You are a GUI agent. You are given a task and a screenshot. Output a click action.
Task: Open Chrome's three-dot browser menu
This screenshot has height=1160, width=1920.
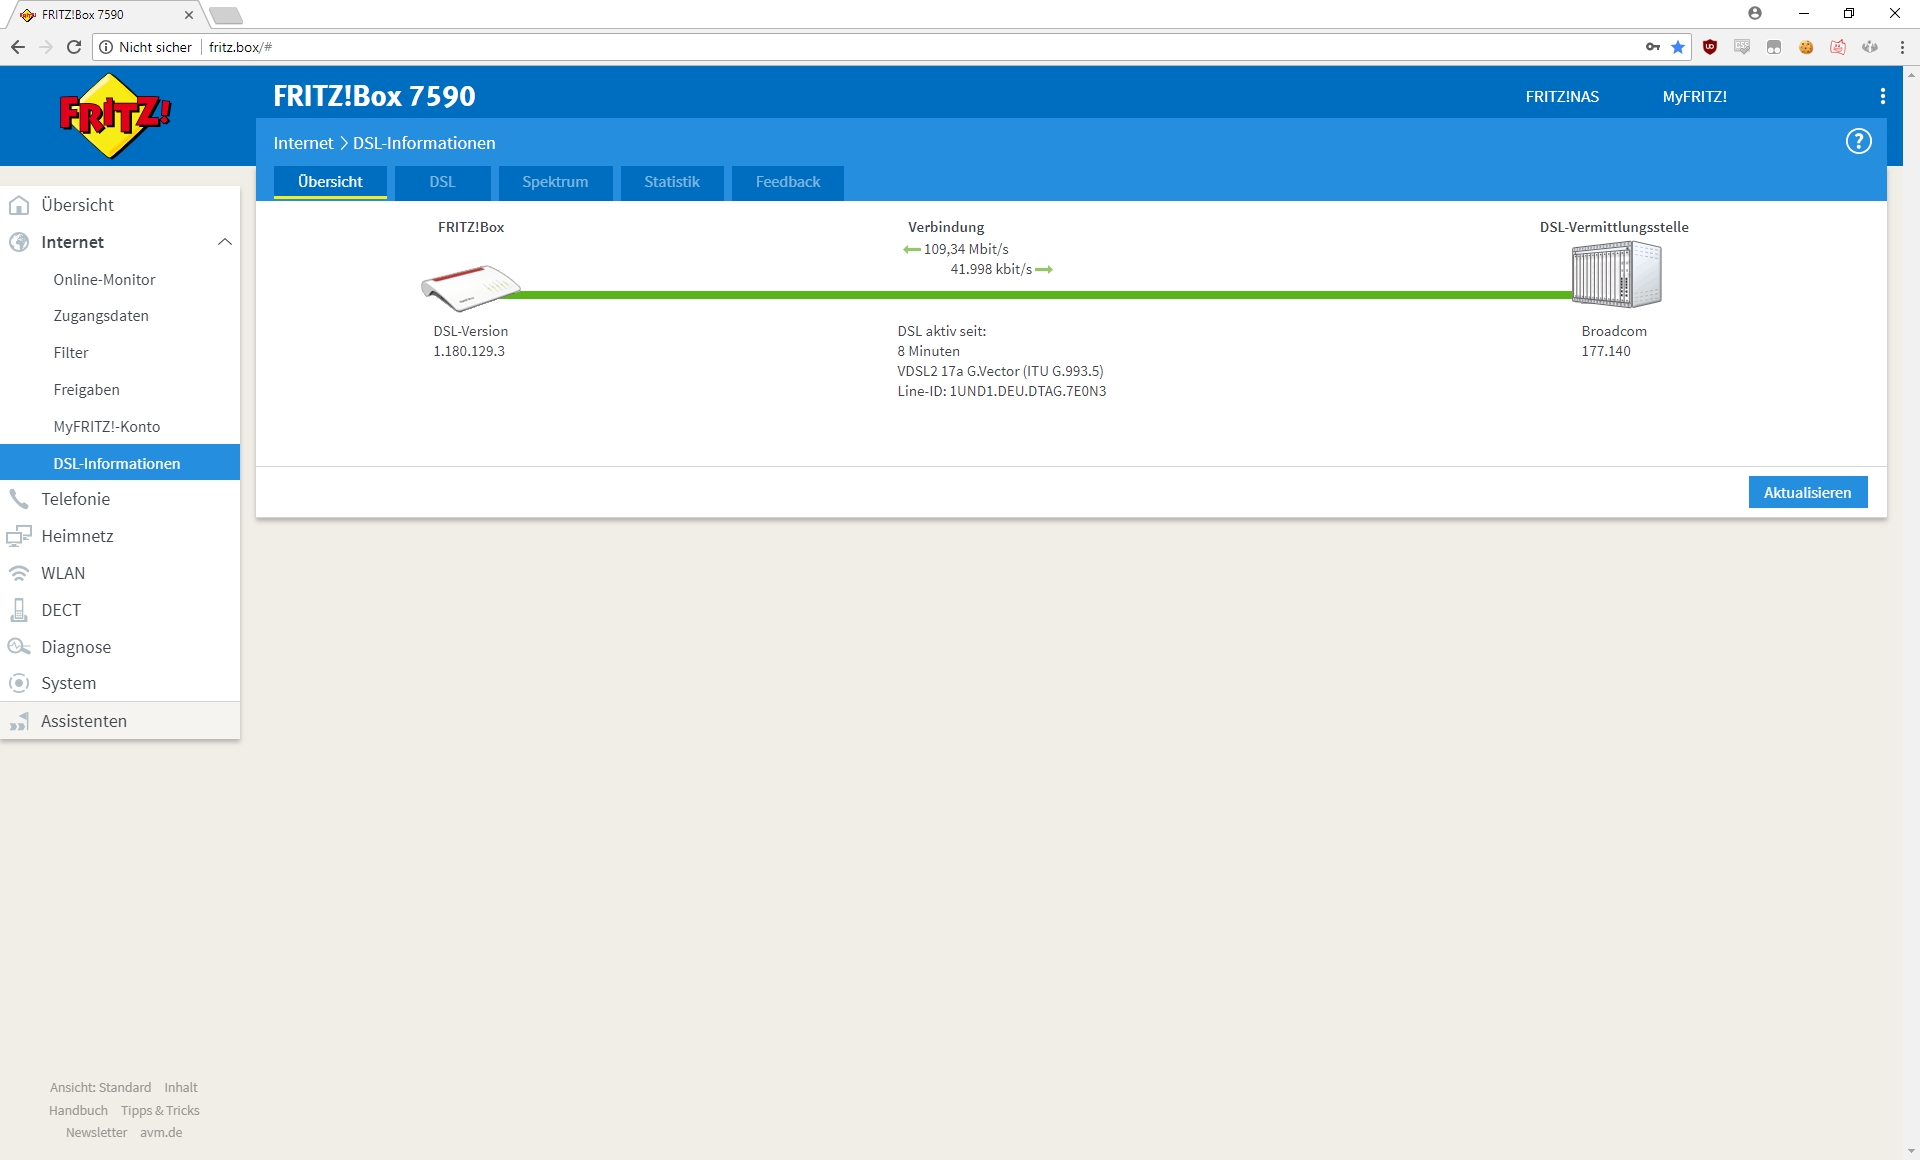1902,47
